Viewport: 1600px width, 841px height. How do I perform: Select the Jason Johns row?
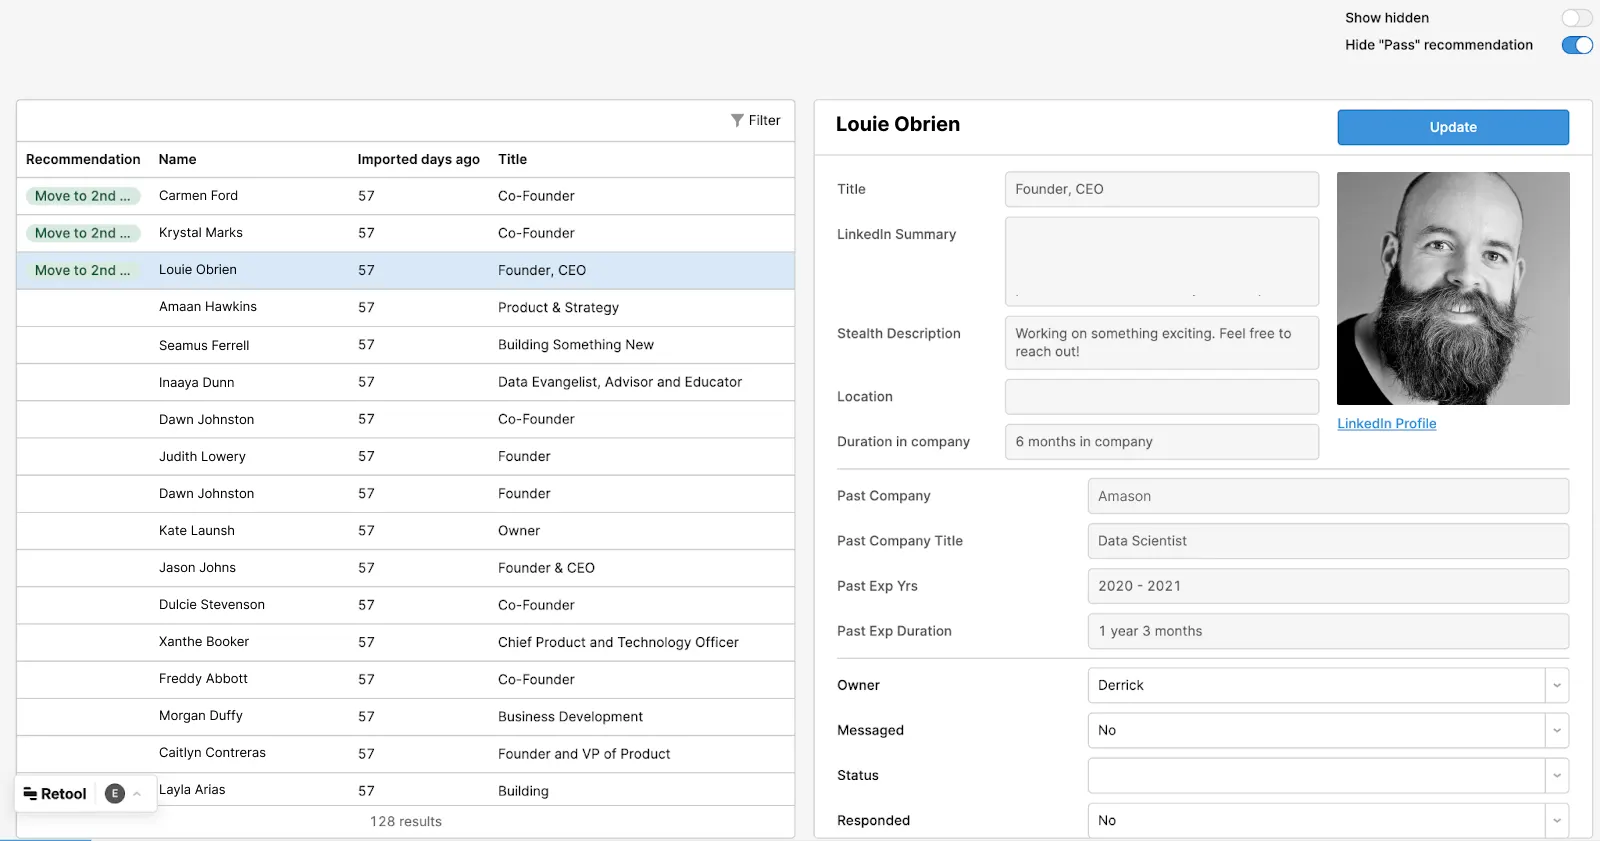[x=405, y=568]
